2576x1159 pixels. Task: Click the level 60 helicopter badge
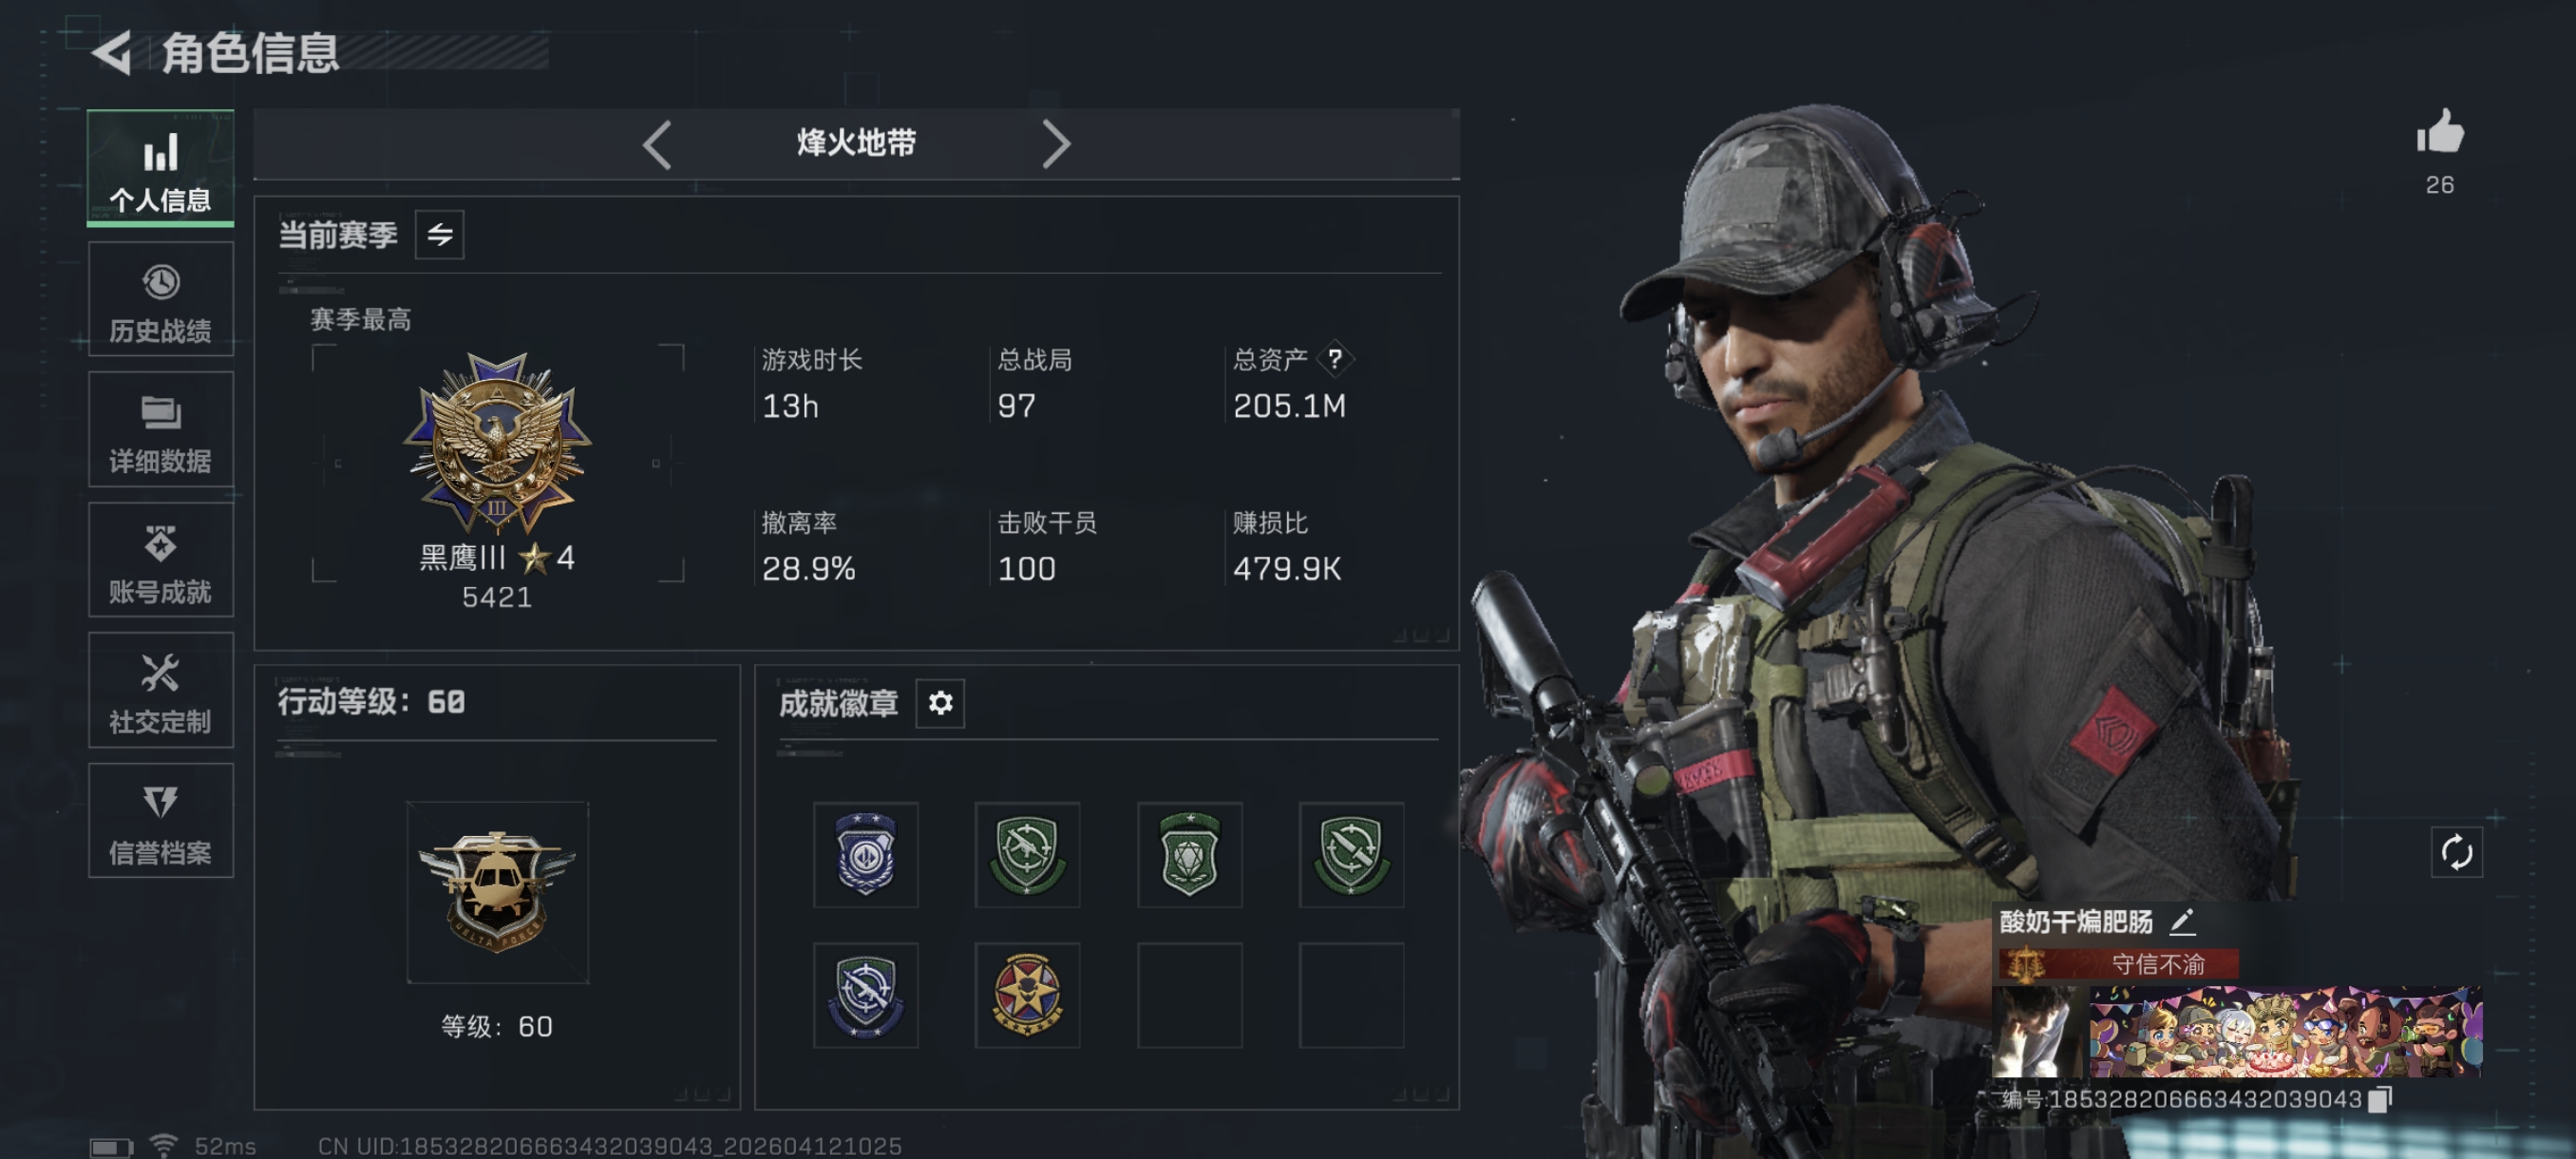coord(497,892)
